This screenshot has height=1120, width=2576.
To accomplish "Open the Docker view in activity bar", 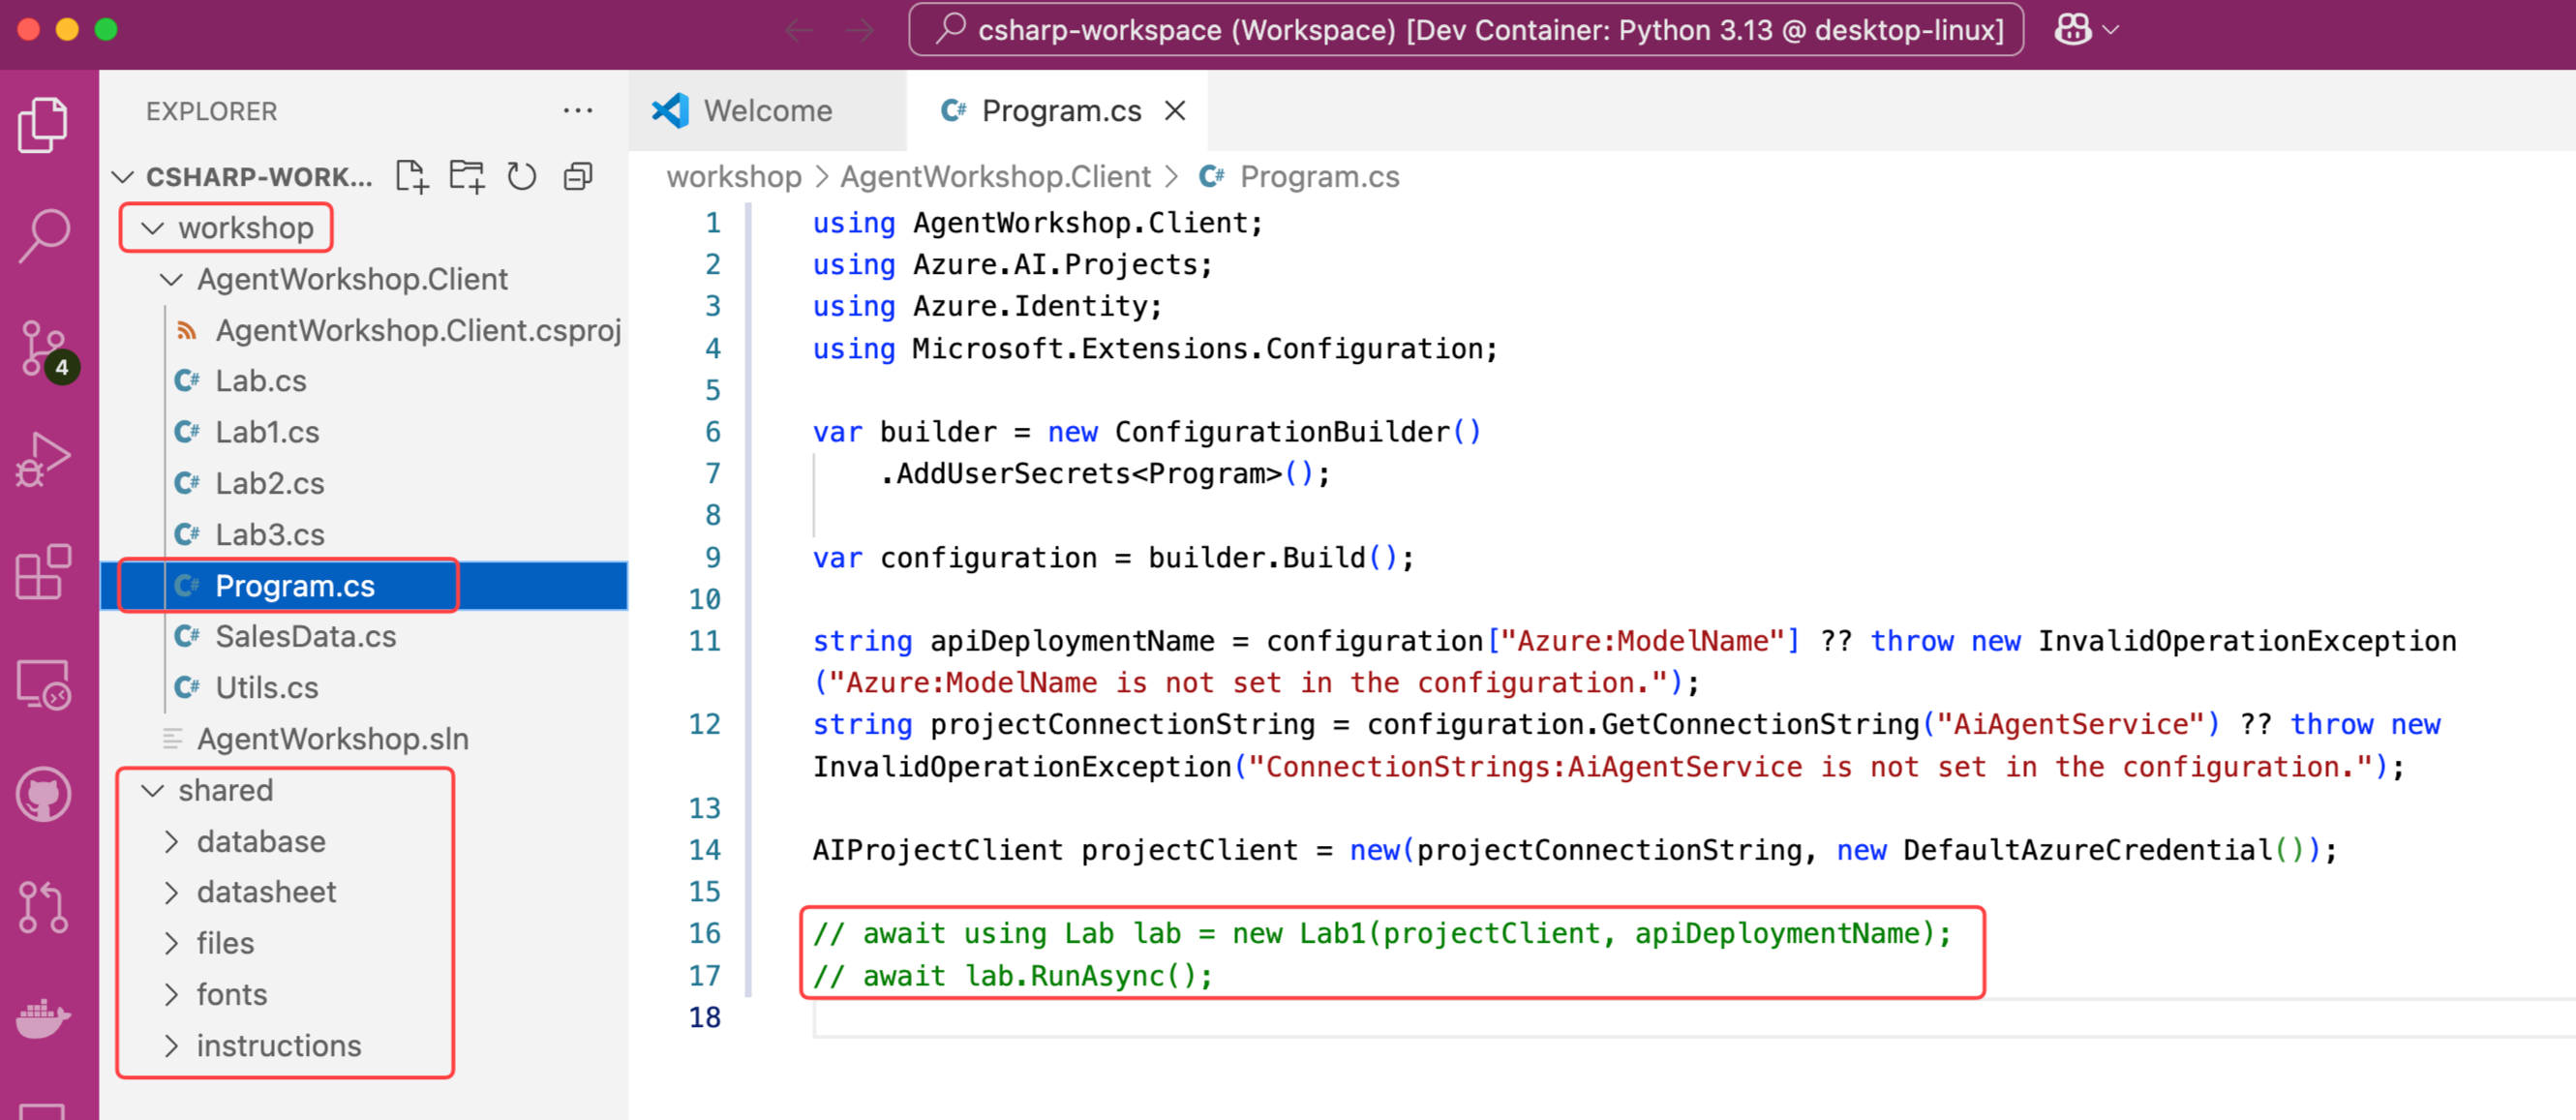I will (44, 1019).
